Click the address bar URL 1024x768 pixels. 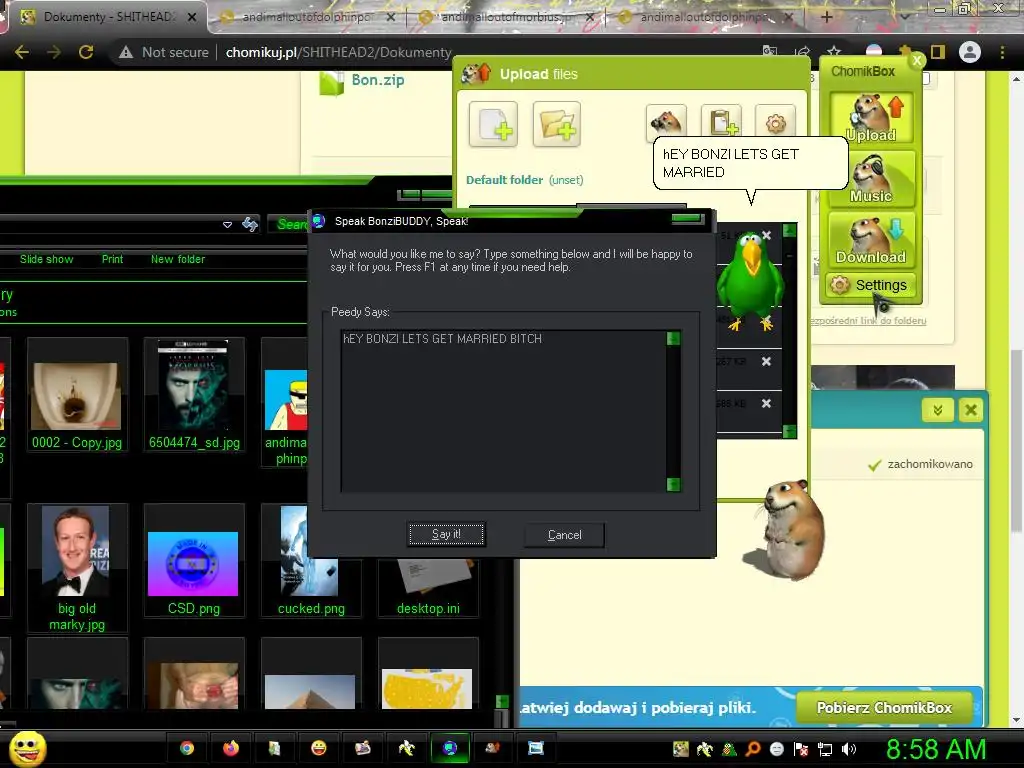tap(338, 52)
